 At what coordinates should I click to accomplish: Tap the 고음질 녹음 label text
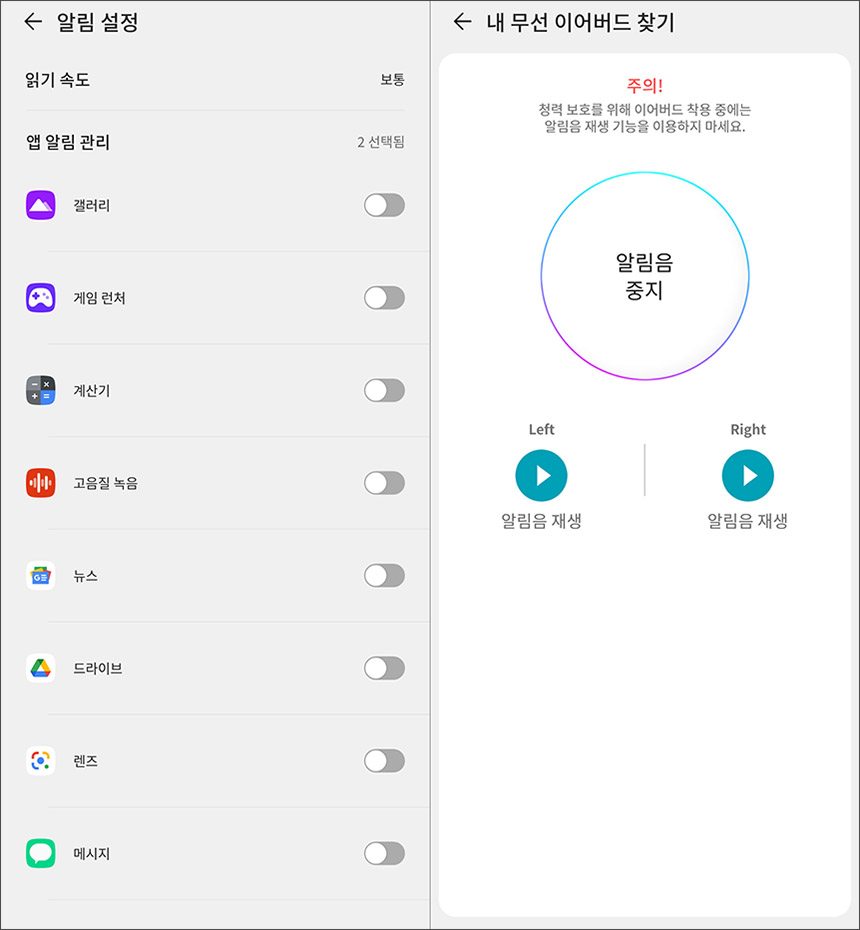[106, 483]
